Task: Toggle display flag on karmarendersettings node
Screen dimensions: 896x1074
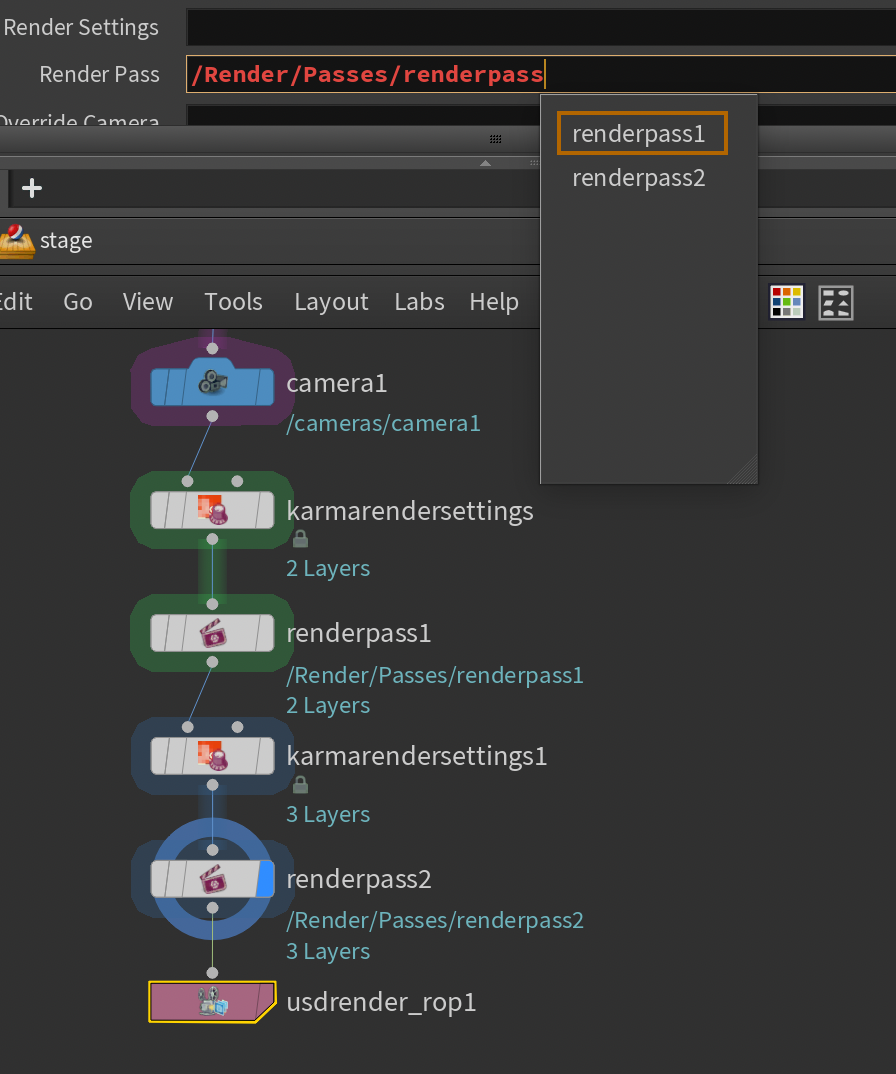Action: 265,510
